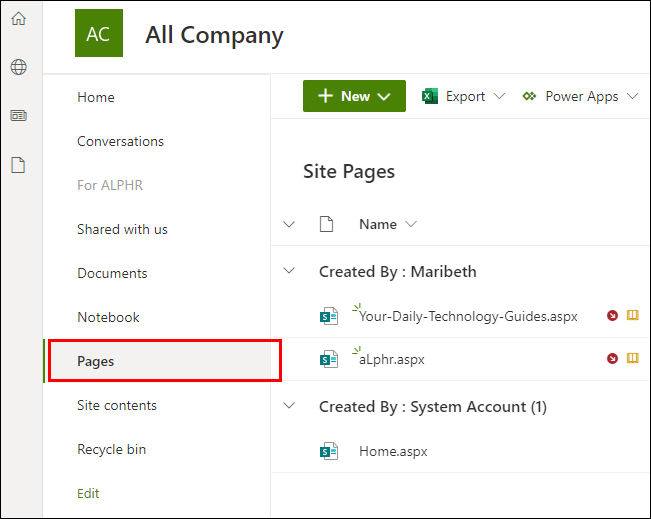Collapse the Created By System Account group
This screenshot has height=519, width=651.
(x=290, y=406)
